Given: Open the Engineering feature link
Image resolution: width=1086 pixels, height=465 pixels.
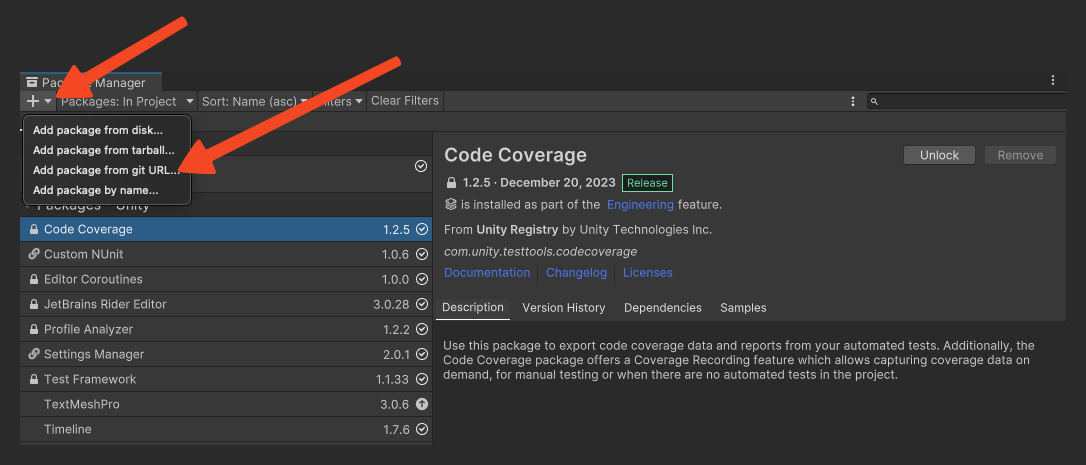Looking at the screenshot, I should [640, 204].
